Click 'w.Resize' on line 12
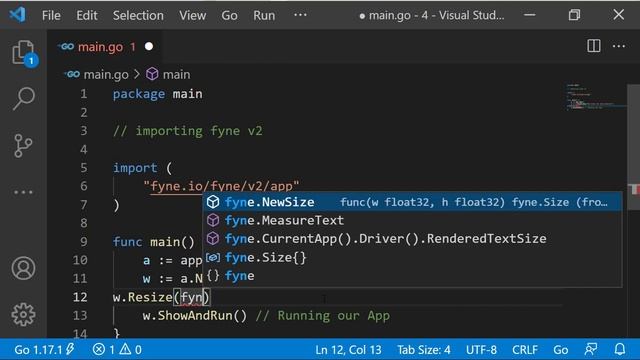 tap(142, 297)
